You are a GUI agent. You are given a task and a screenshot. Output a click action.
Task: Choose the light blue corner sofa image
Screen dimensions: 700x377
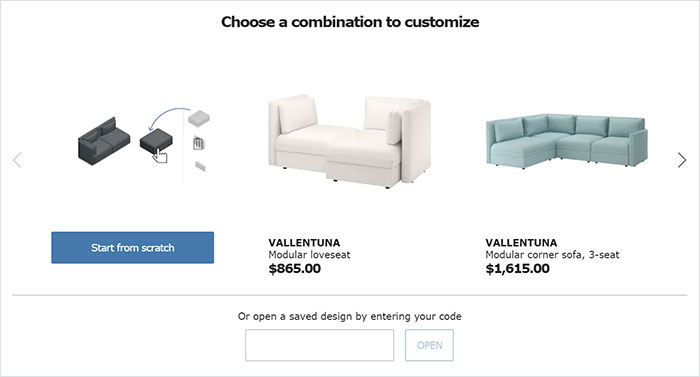click(567, 140)
